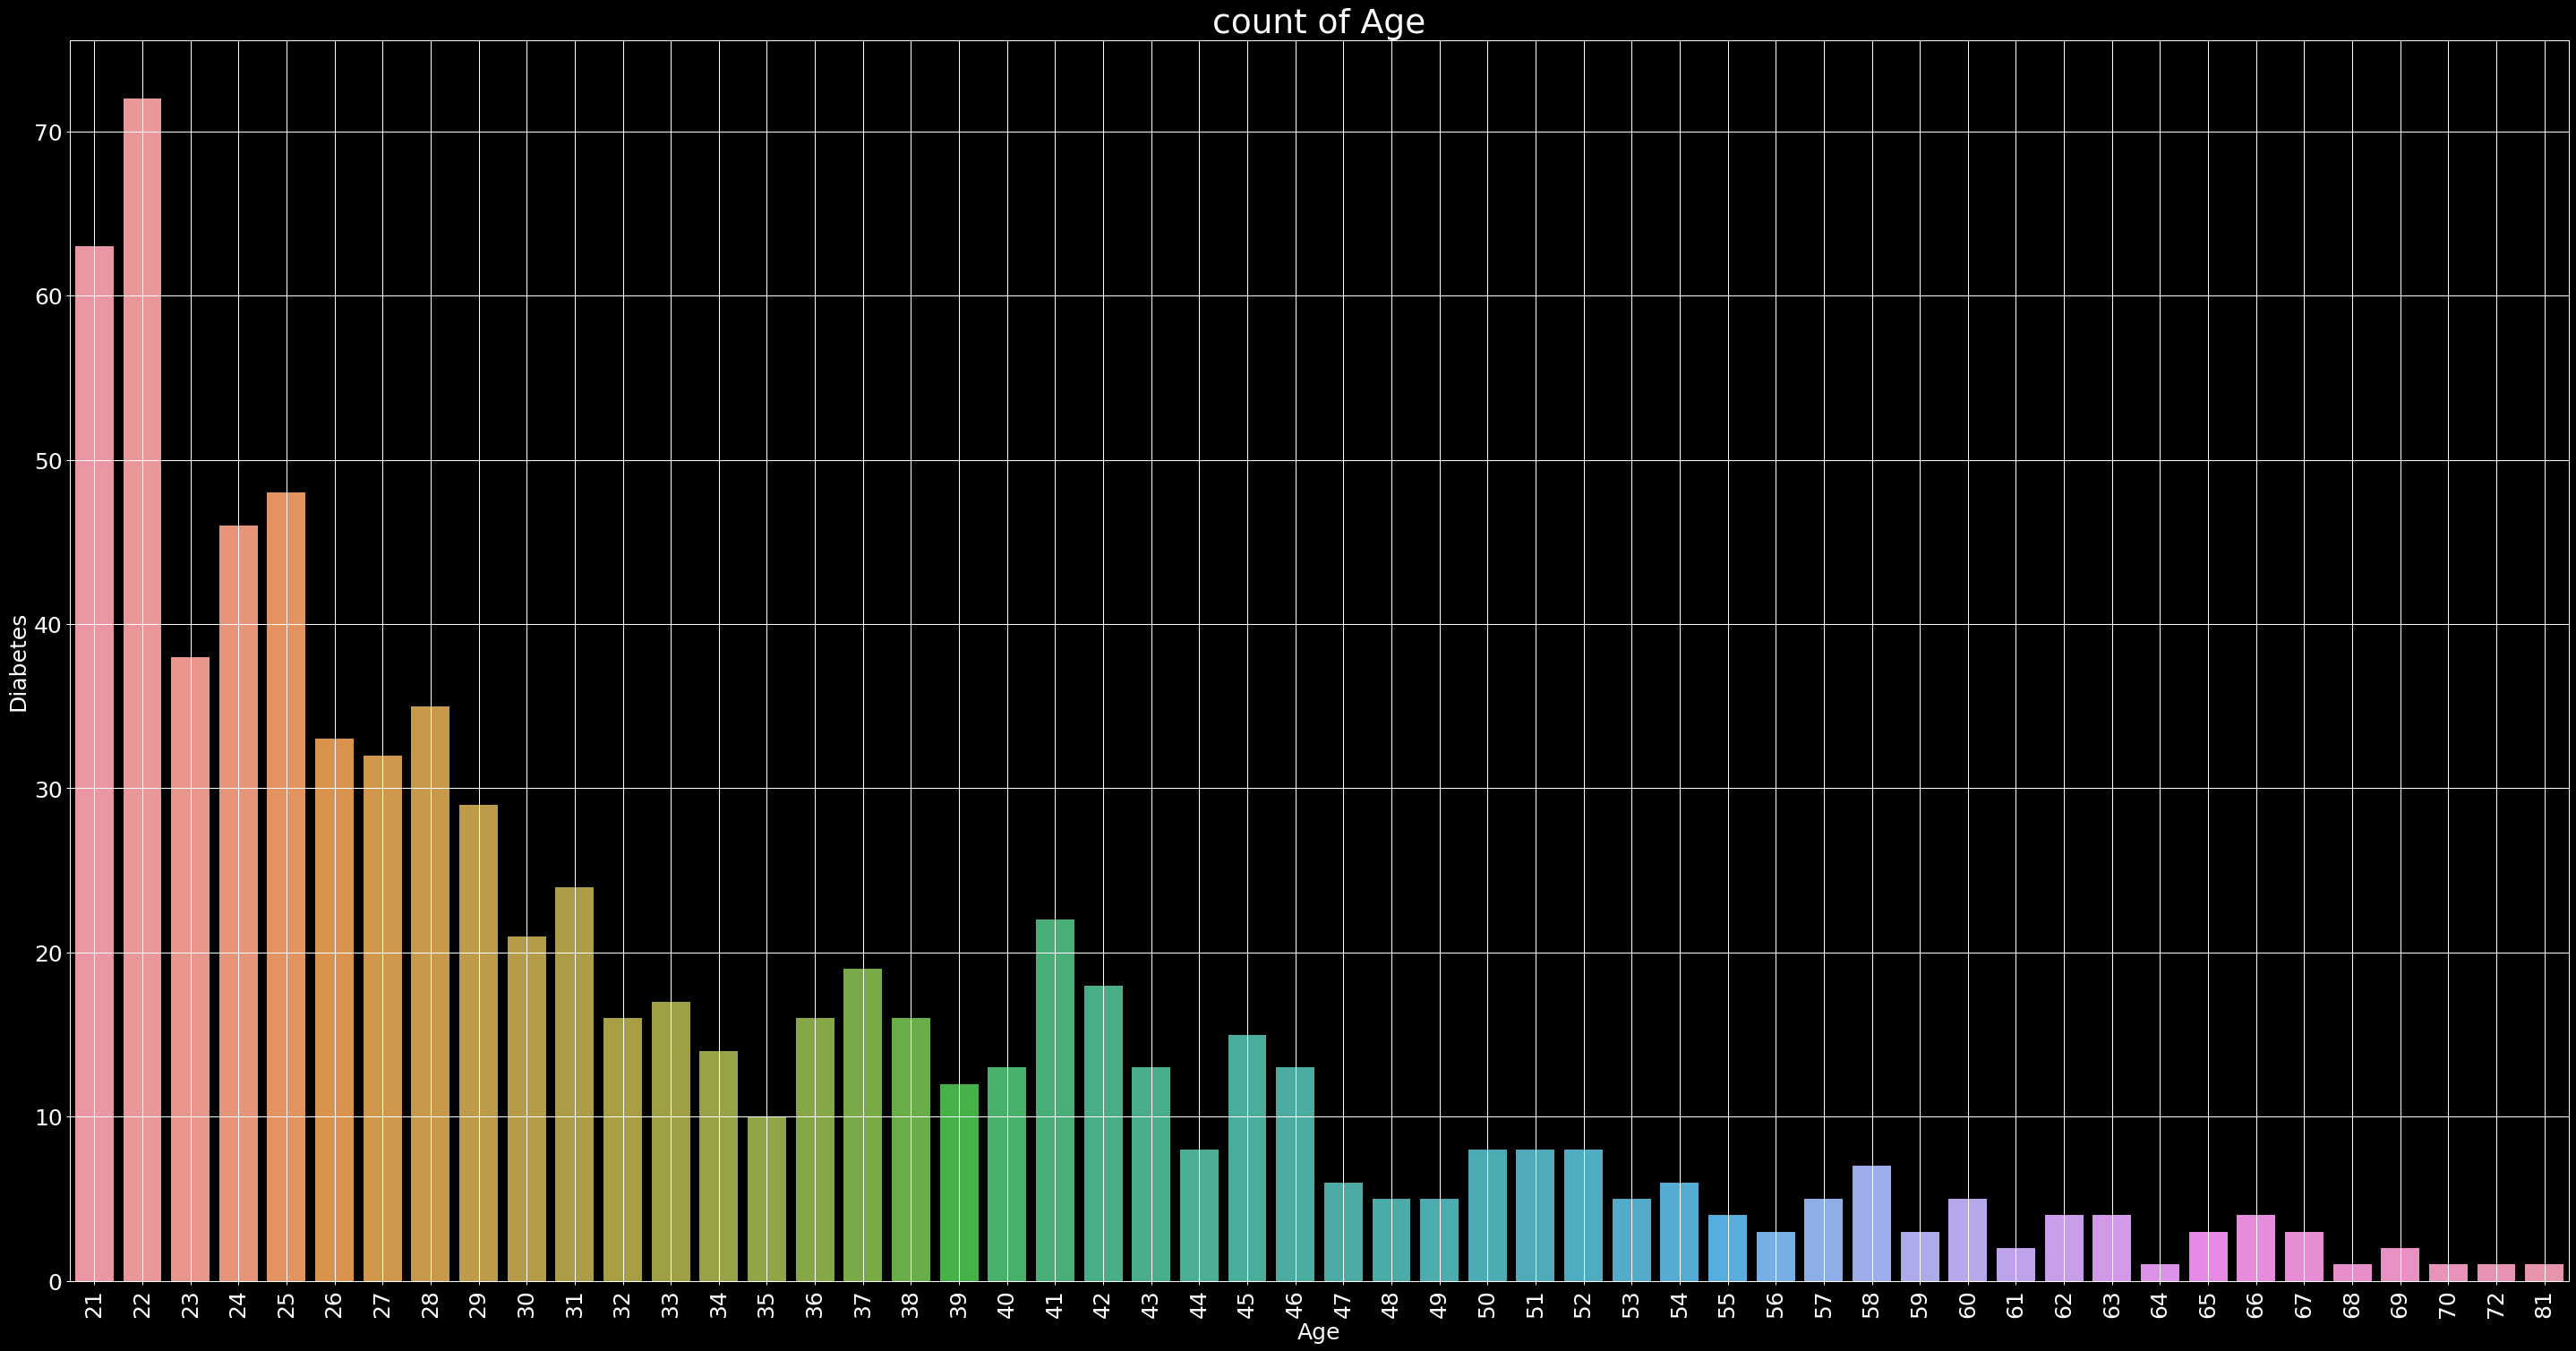This screenshot has width=2576, height=1351.
Task: Click the y-axis tick label '30'
Action: pos(50,789)
